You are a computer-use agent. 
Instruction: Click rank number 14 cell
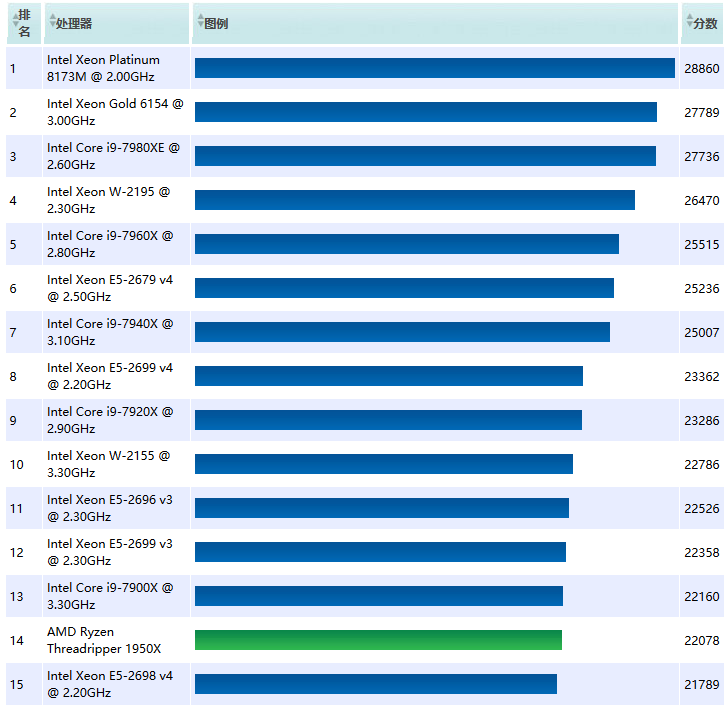[24, 640]
